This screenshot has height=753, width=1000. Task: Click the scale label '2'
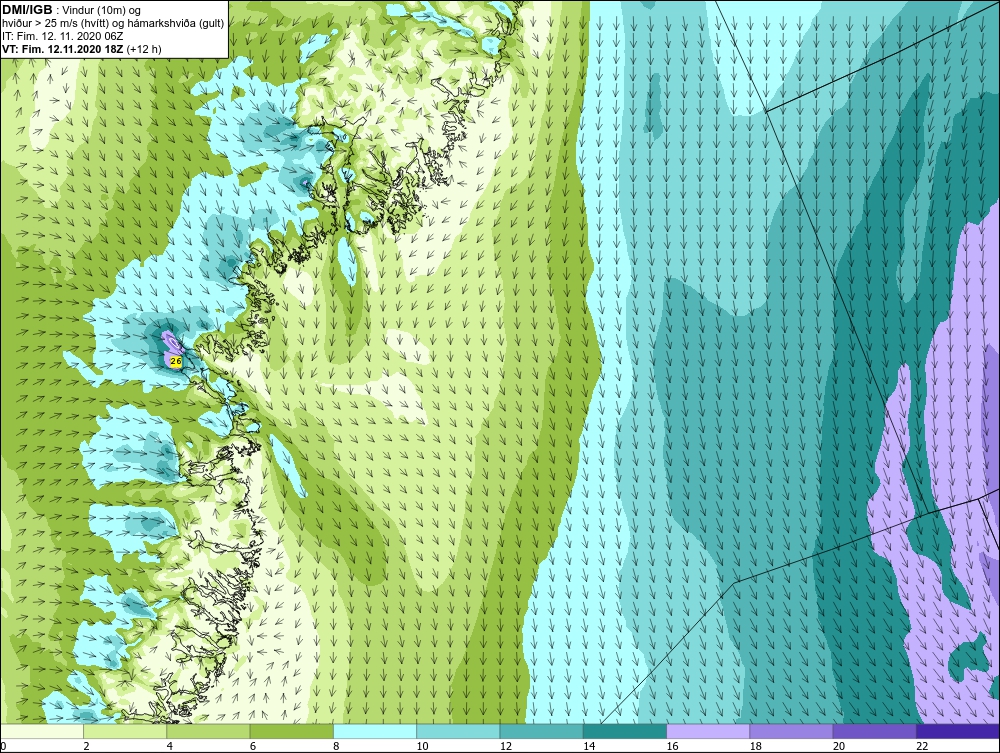(86, 747)
